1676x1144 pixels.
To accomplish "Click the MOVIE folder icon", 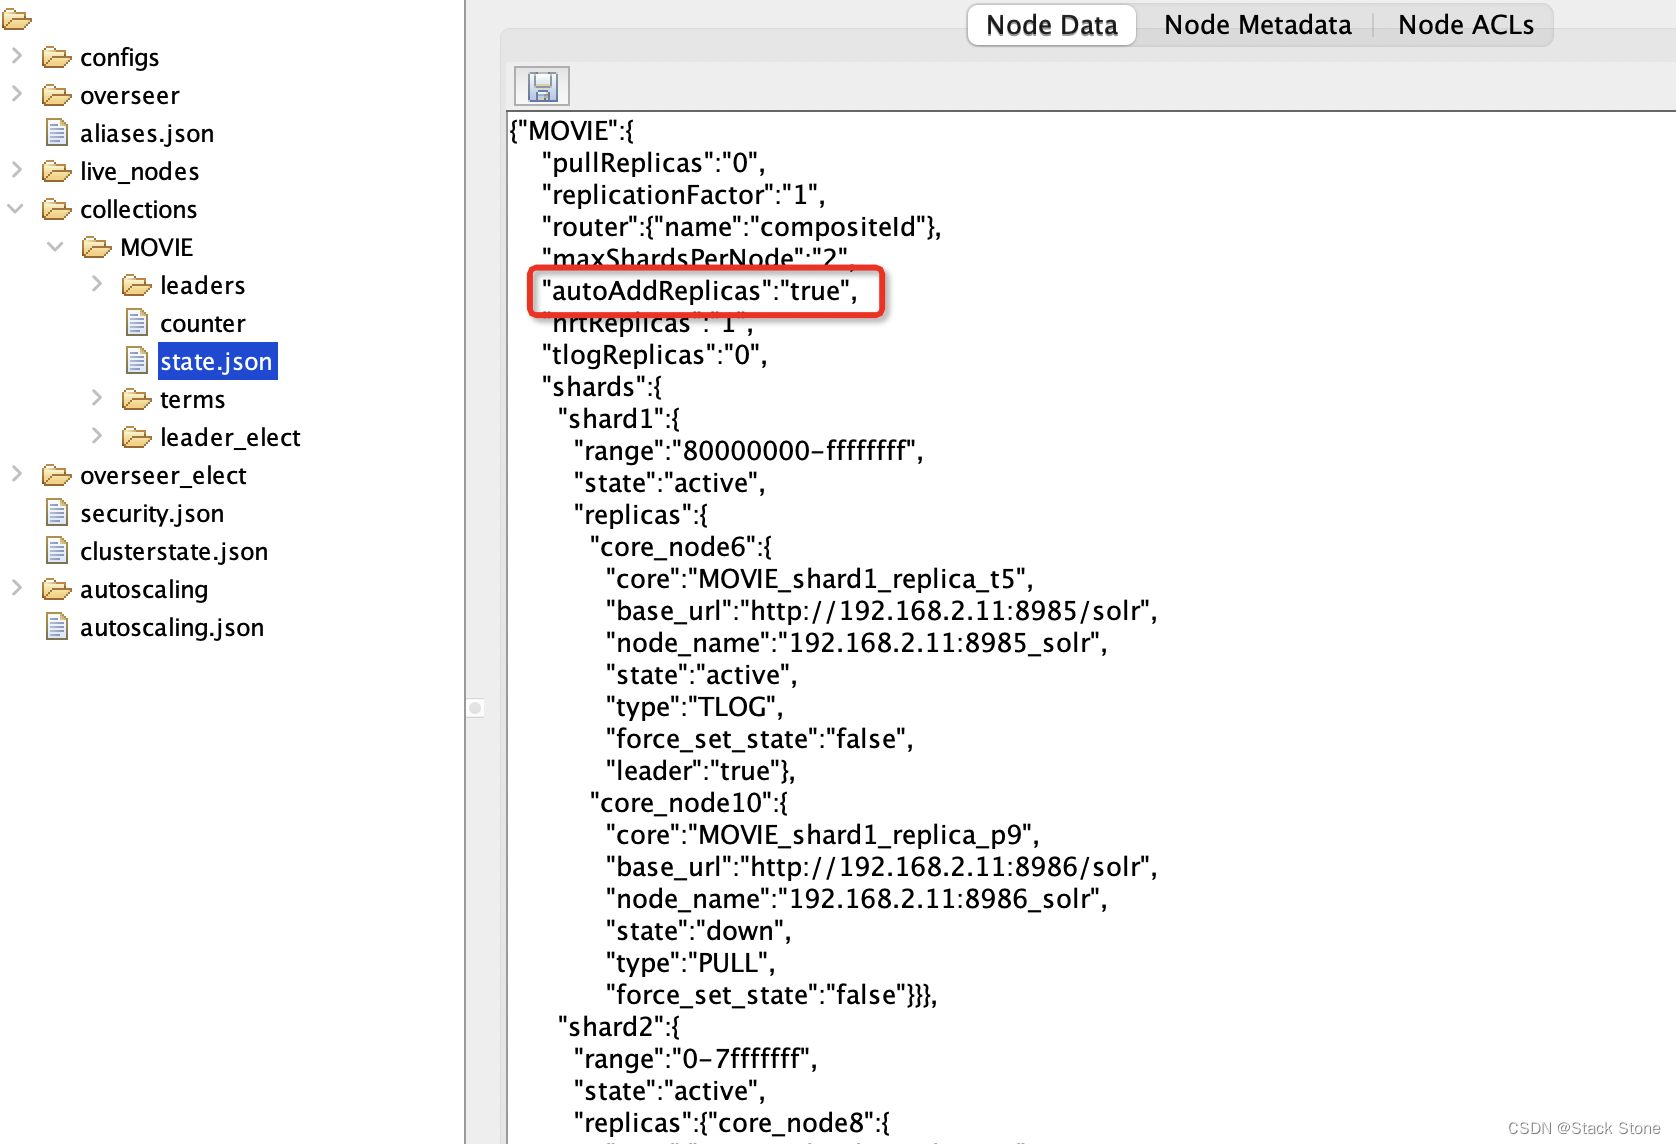I will [x=97, y=248].
